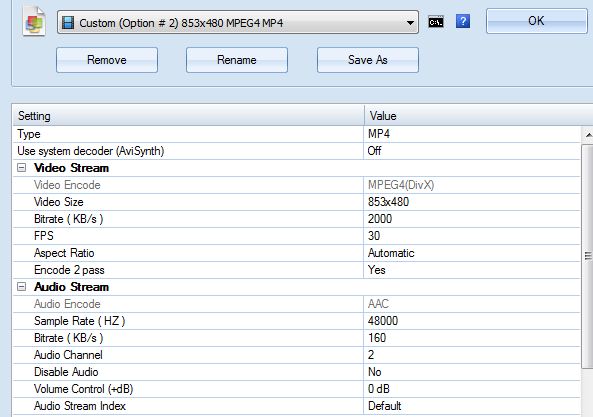Click the film icon in preset combo box
This screenshot has width=593, height=417.
pyautogui.click(x=68, y=23)
